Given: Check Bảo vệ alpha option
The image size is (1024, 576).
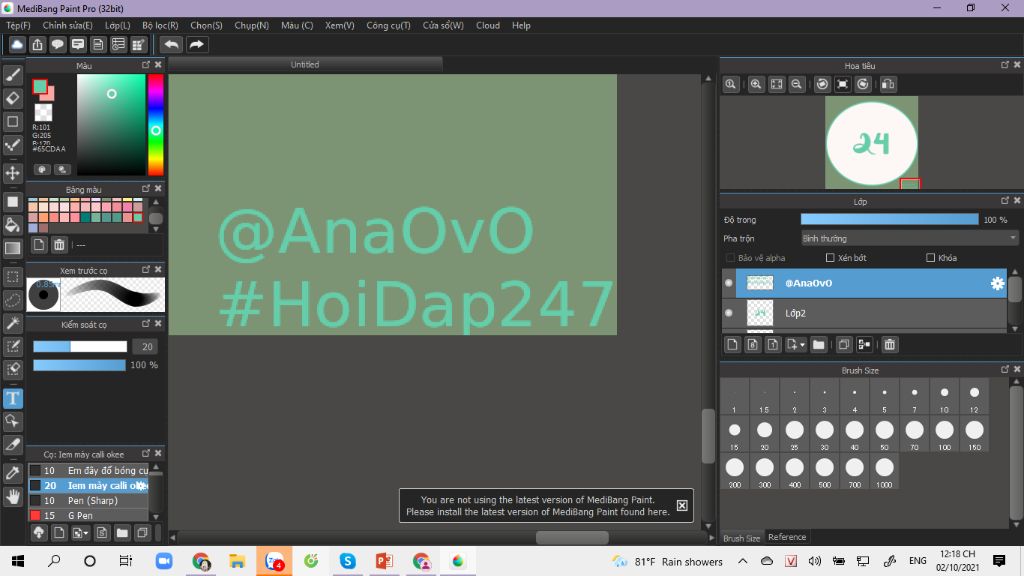Looking at the screenshot, I should pos(731,258).
